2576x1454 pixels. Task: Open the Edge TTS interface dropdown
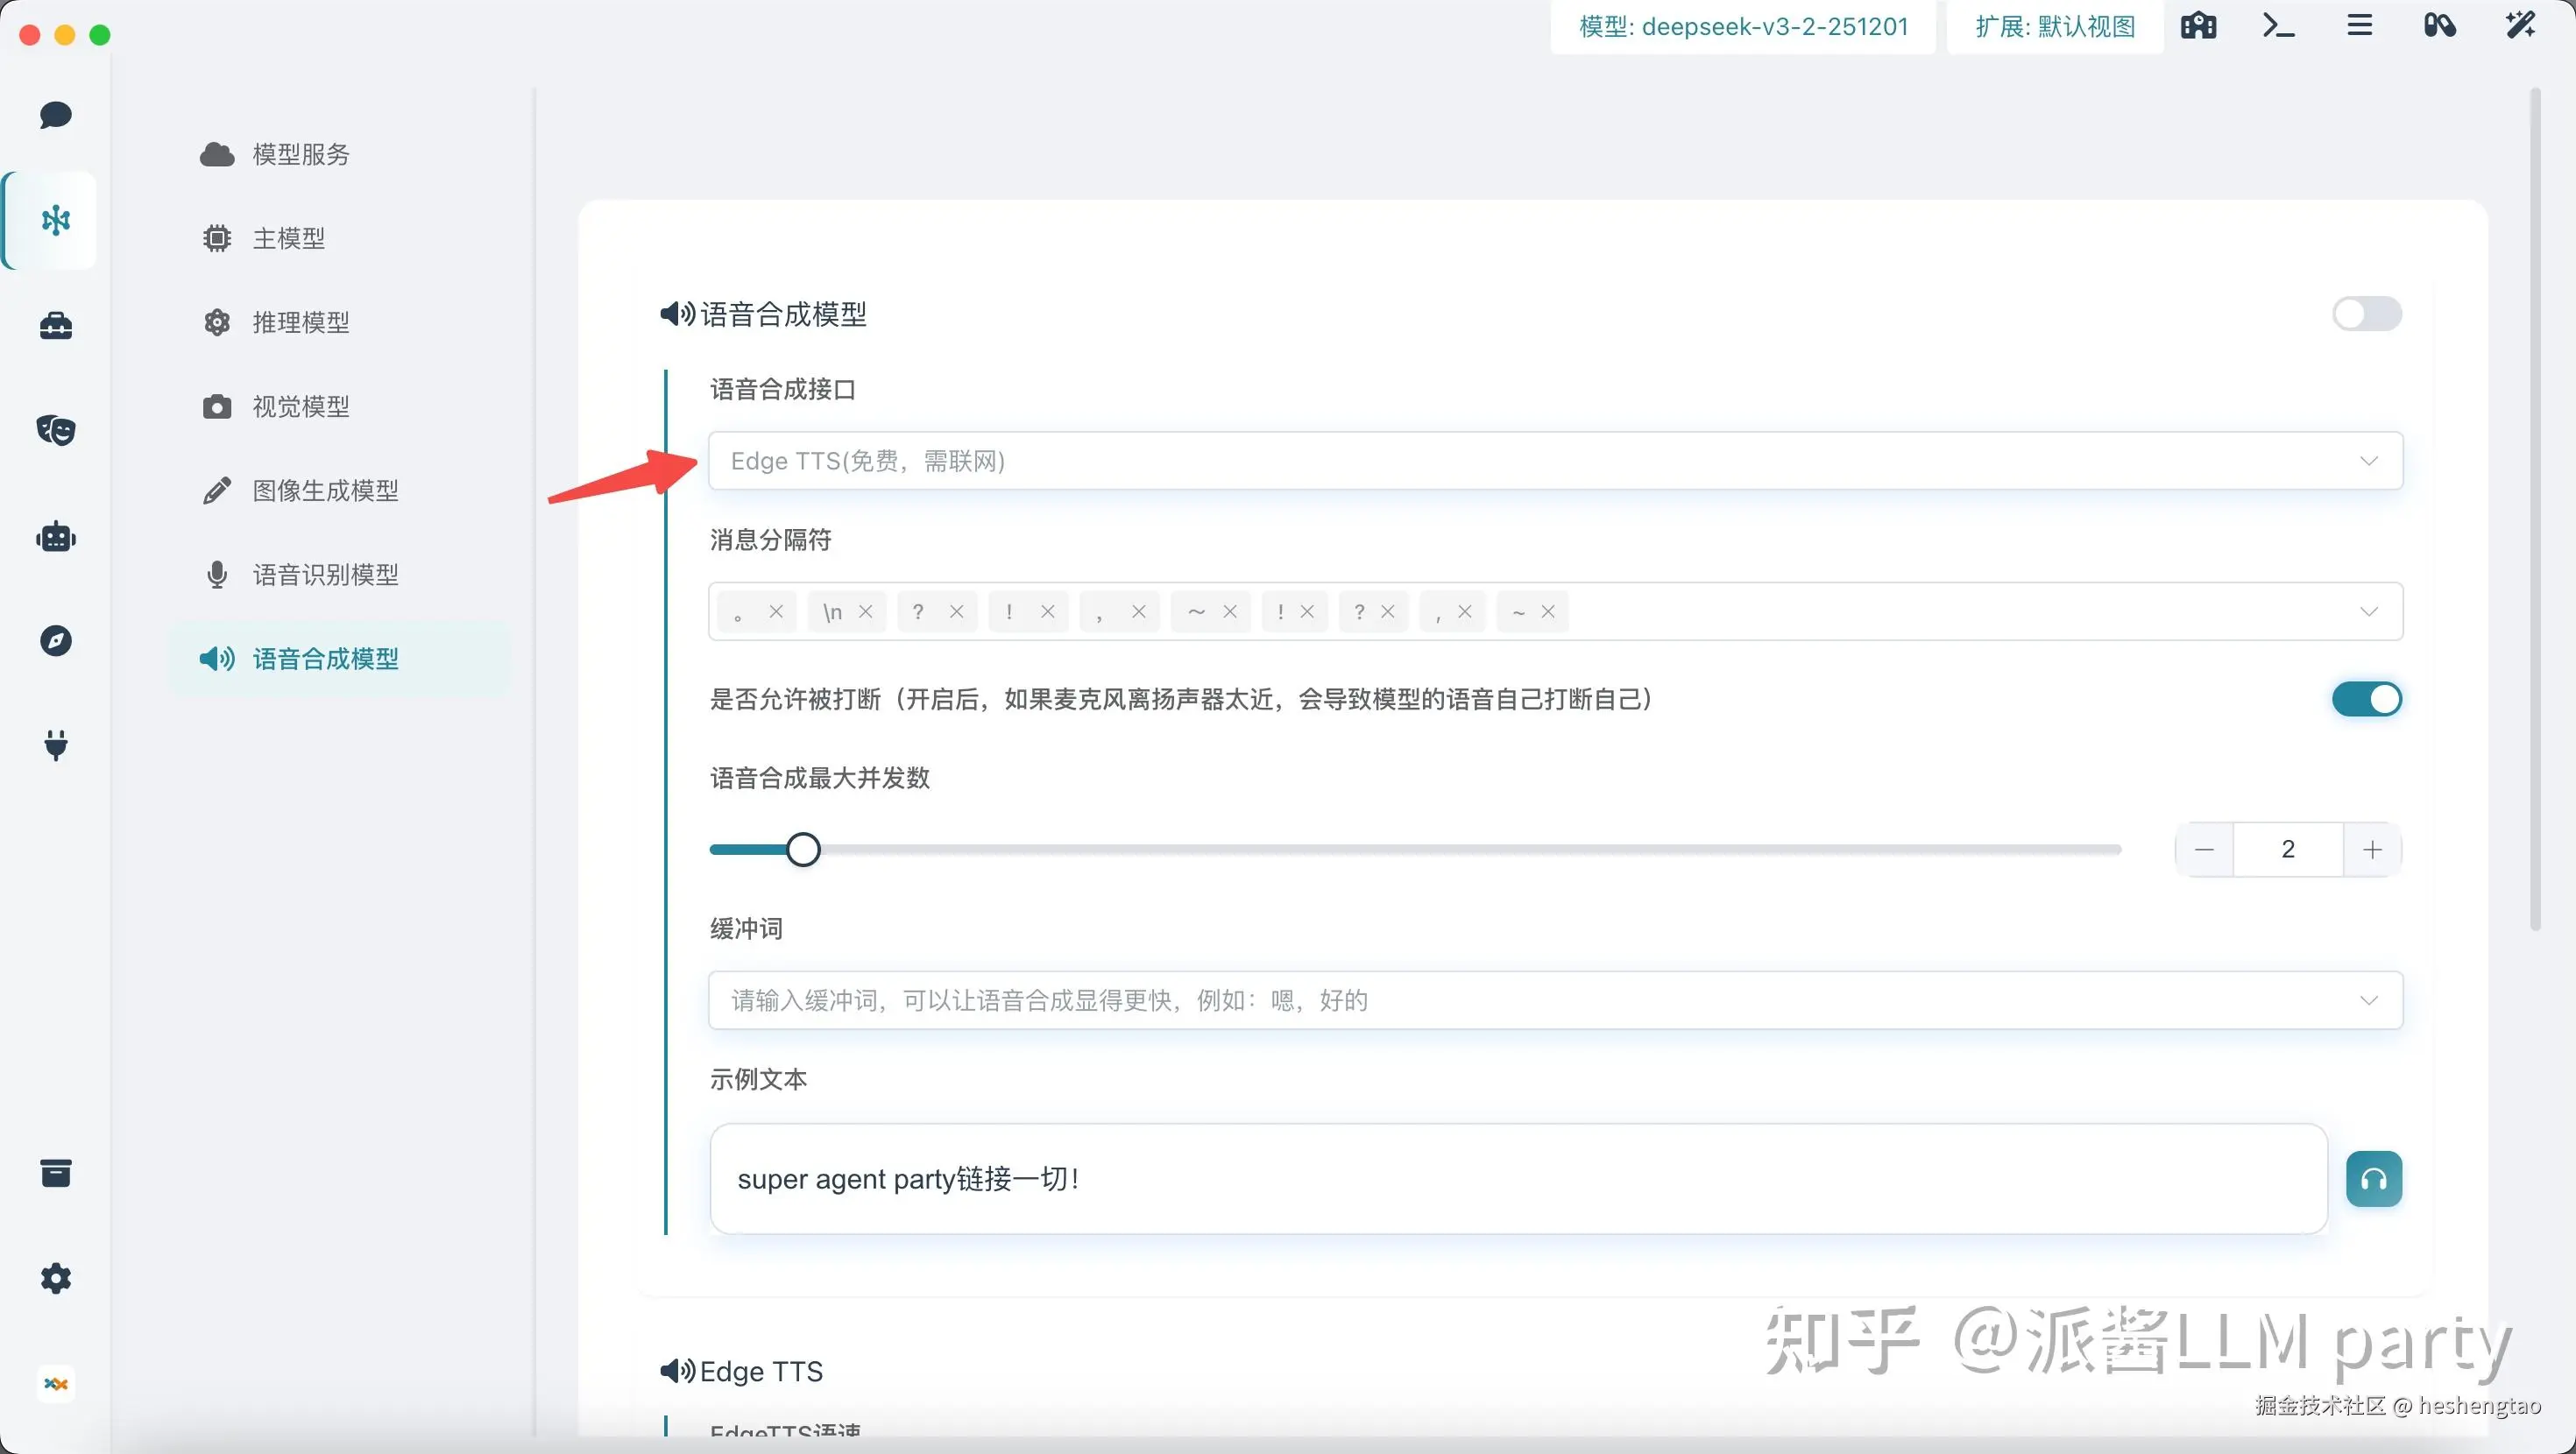click(1554, 461)
